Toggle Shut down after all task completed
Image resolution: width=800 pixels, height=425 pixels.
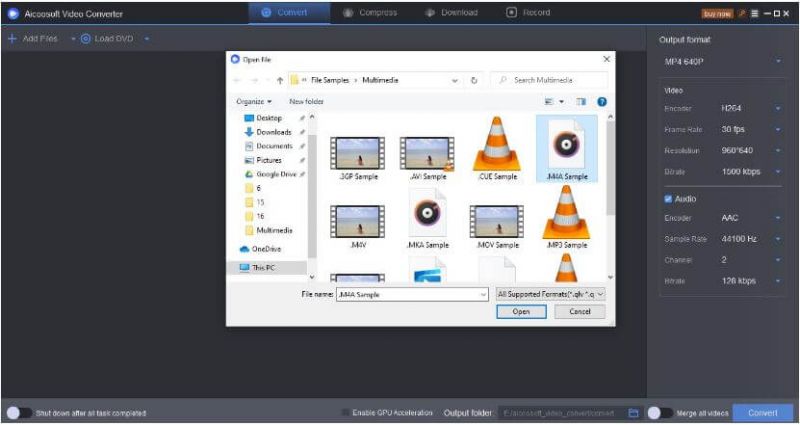pos(18,413)
